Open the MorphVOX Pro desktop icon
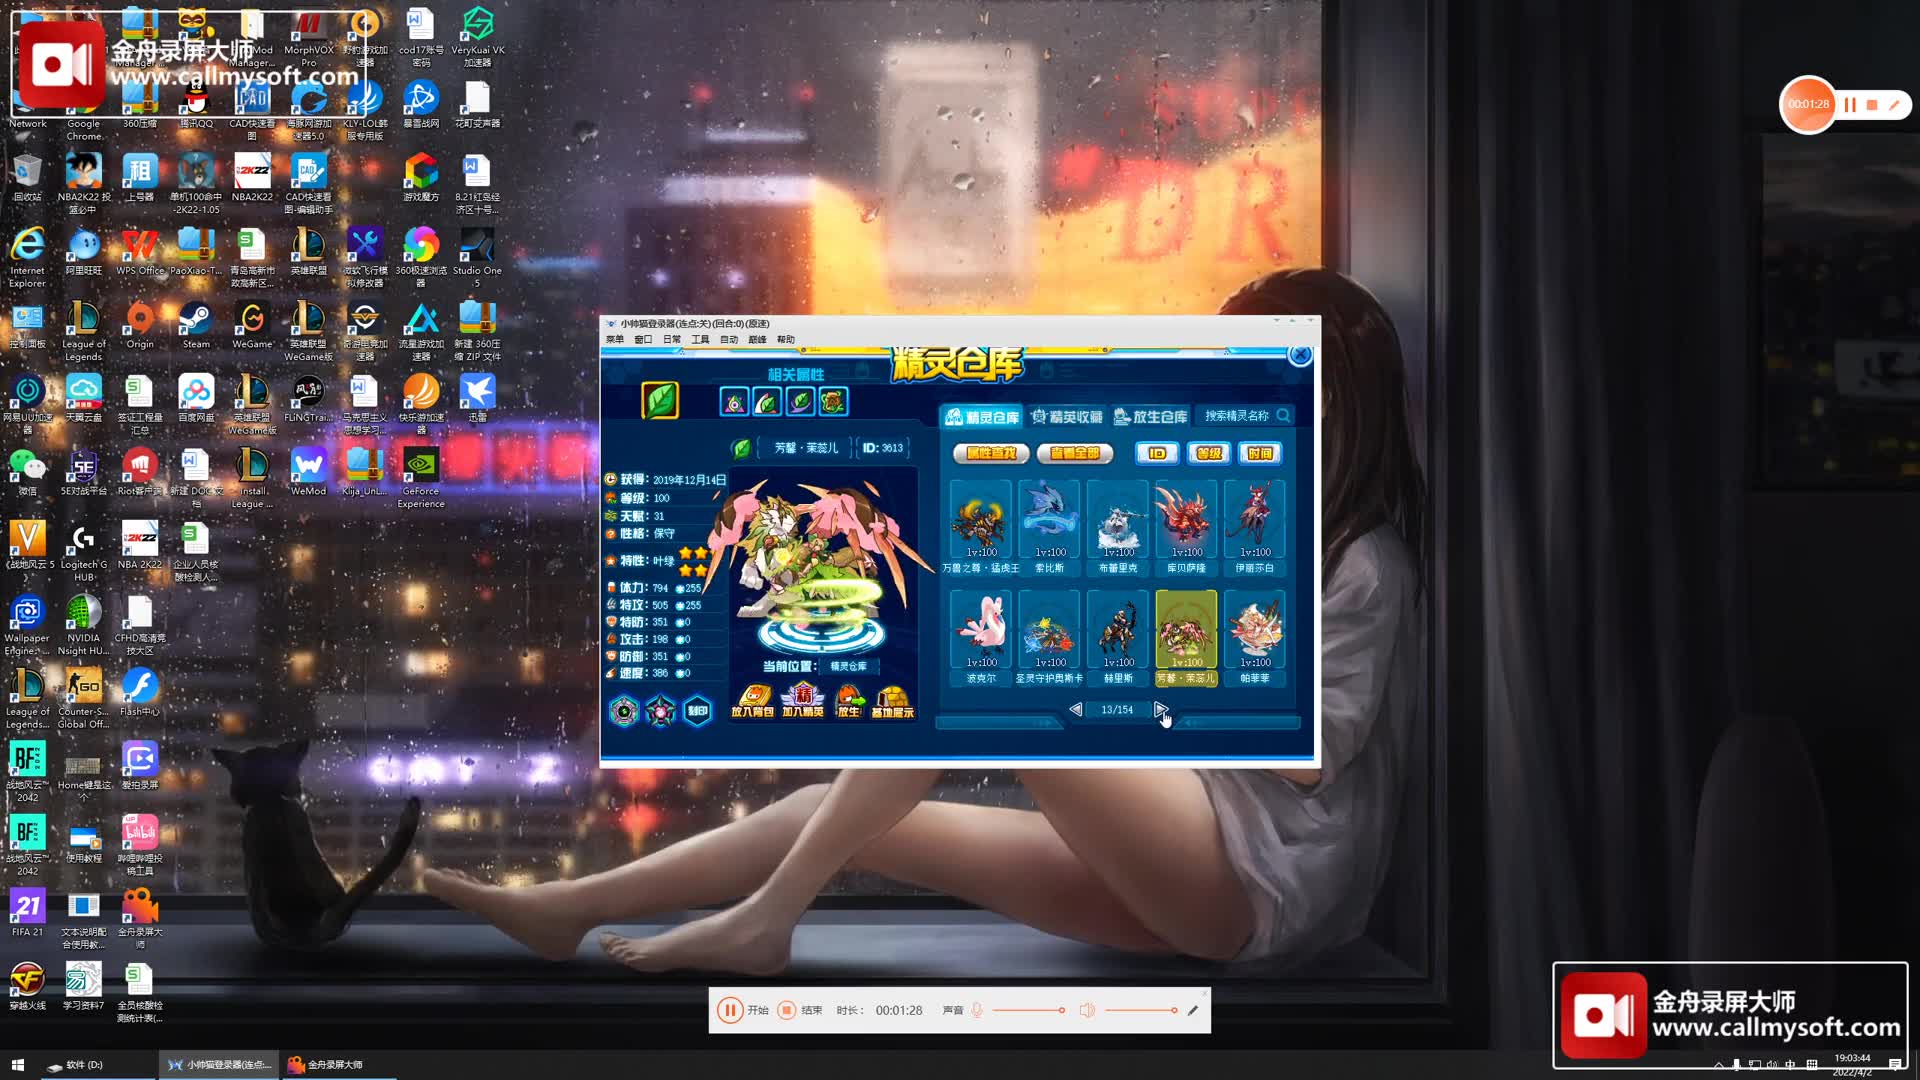The image size is (1920, 1080). [x=308, y=38]
